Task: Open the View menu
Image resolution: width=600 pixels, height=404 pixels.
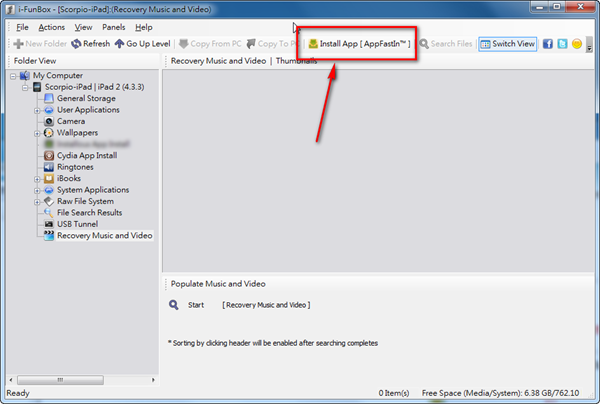Action: [x=83, y=28]
